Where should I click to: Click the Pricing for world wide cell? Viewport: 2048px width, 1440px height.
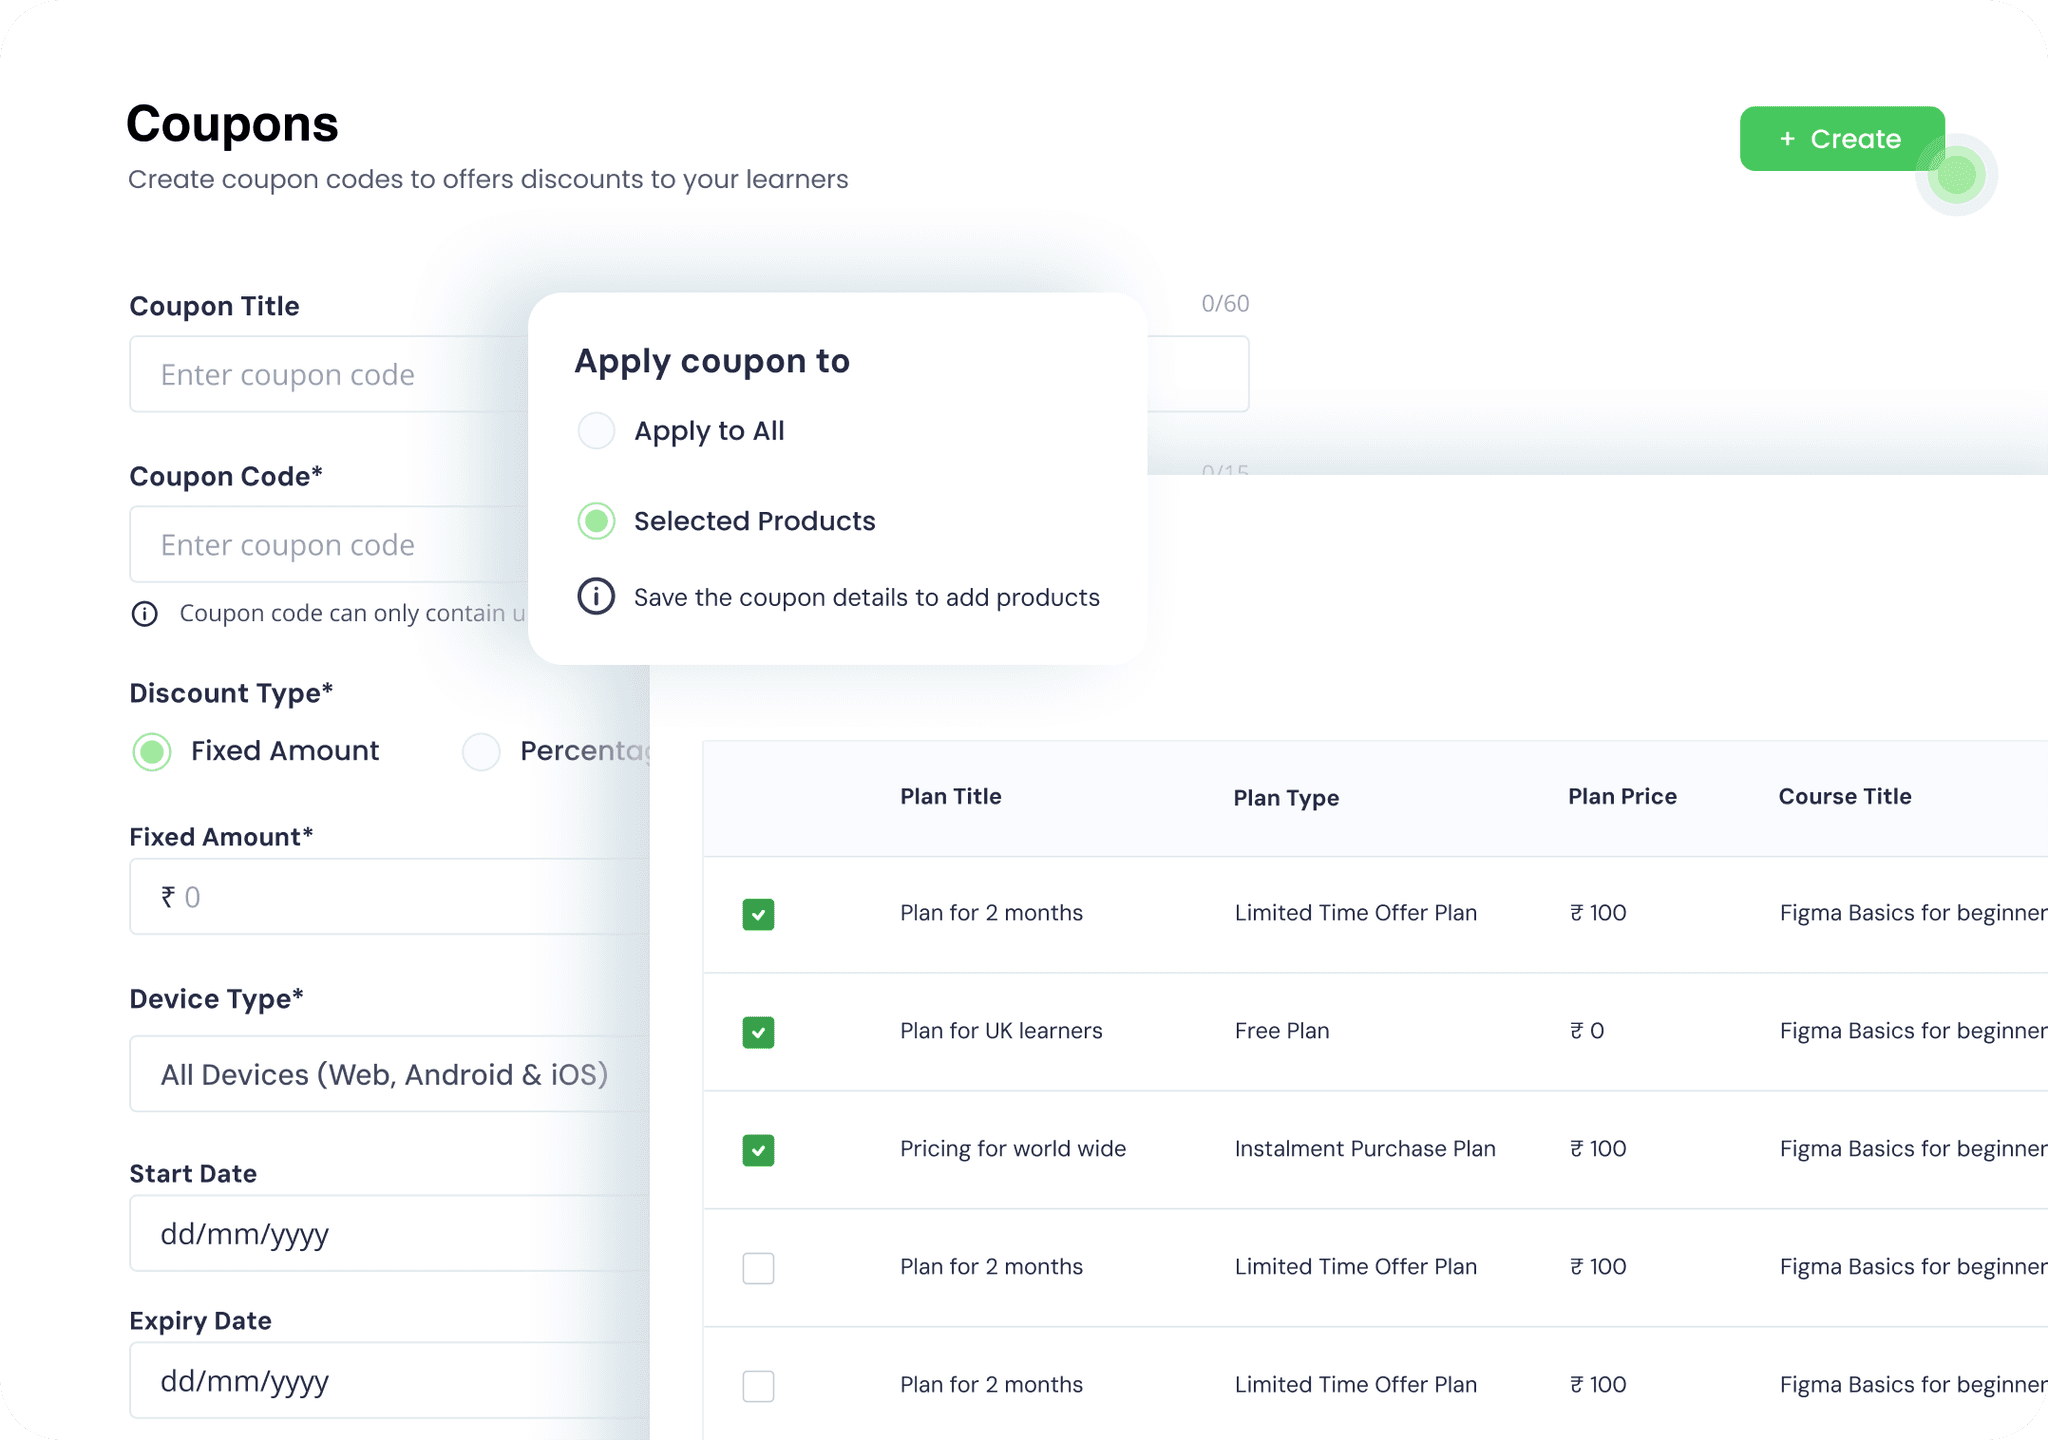click(1013, 1149)
